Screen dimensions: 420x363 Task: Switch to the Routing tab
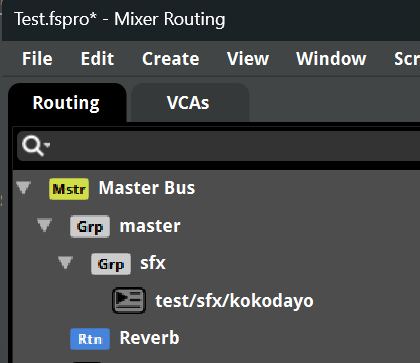(x=67, y=103)
